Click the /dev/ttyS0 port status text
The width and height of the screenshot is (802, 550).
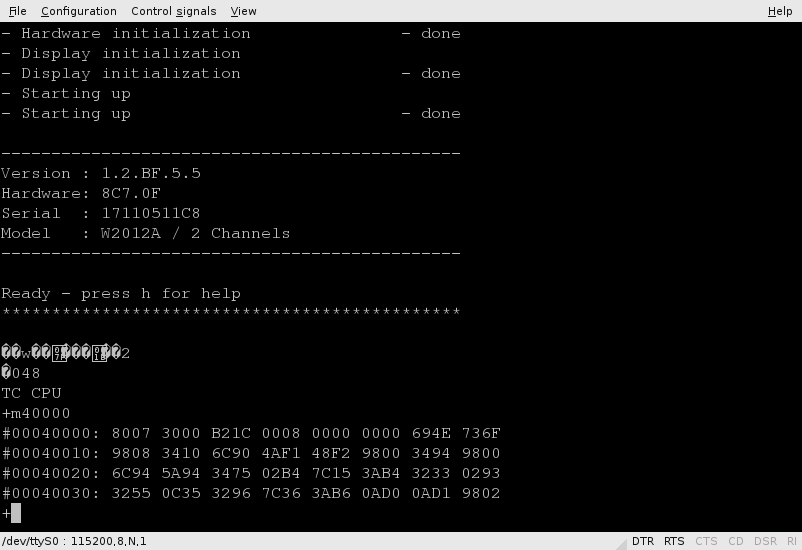(x=74, y=541)
